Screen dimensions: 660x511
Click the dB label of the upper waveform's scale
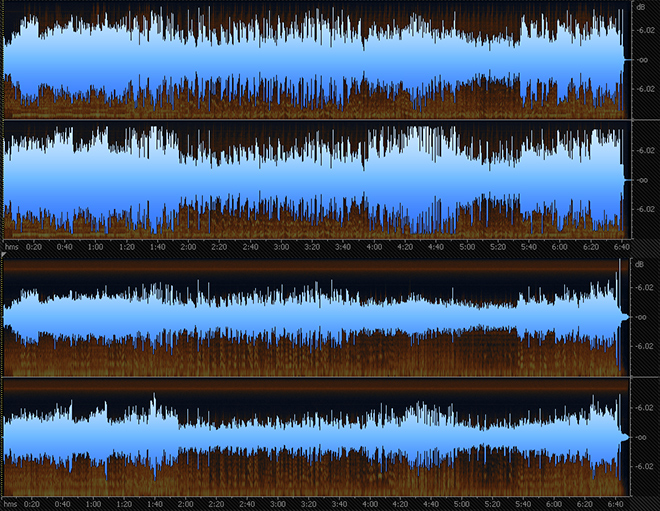click(640, 7)
